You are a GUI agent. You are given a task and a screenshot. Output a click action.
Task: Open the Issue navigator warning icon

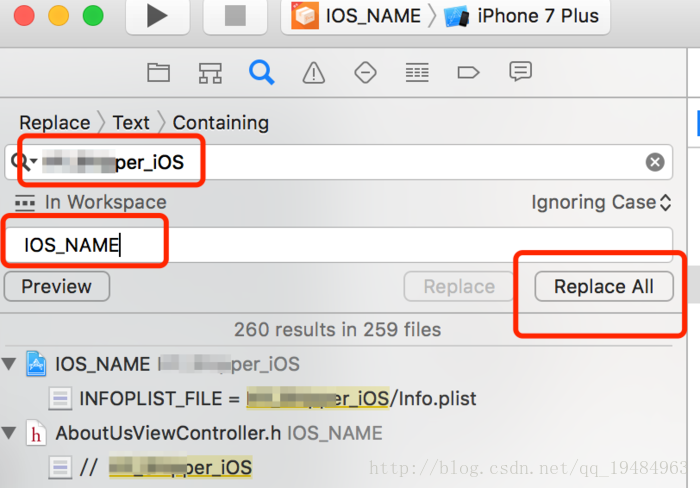coord(314,72)
